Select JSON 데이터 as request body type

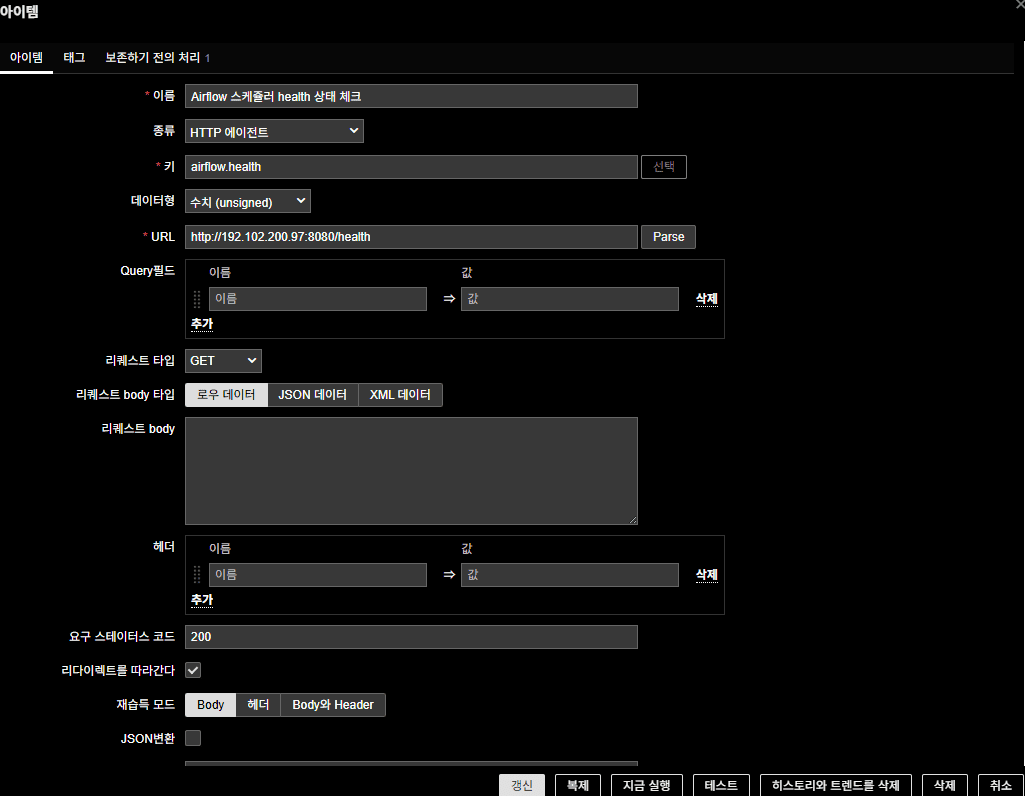[x=312, y=395]
